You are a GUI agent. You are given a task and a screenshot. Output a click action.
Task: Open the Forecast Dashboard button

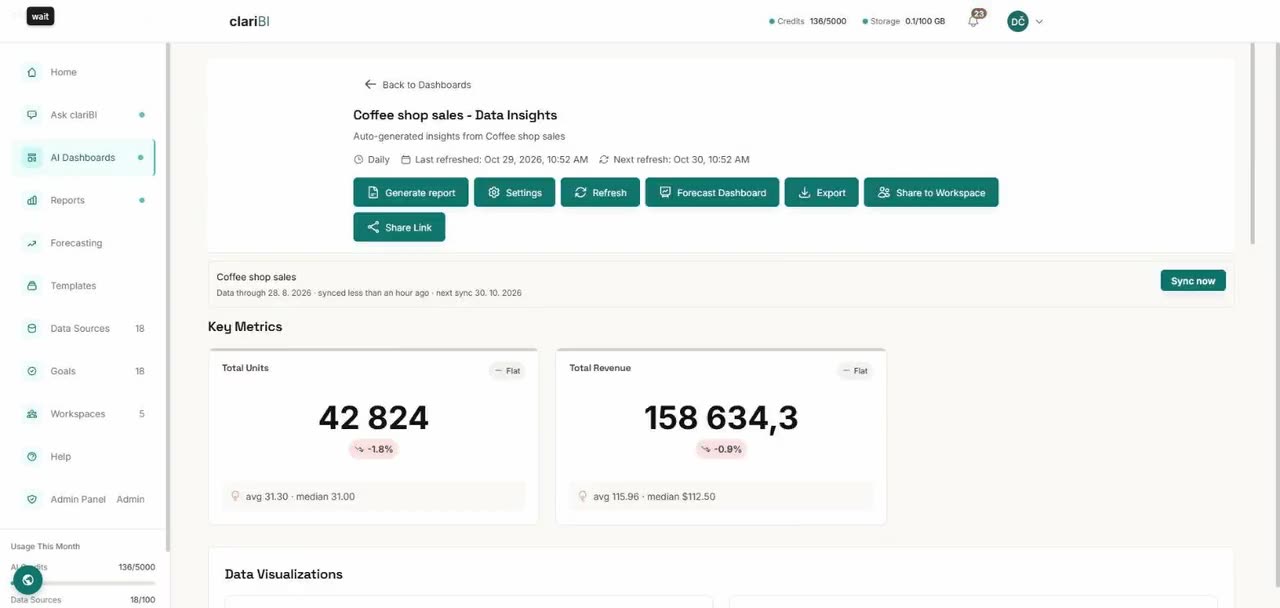712,193
